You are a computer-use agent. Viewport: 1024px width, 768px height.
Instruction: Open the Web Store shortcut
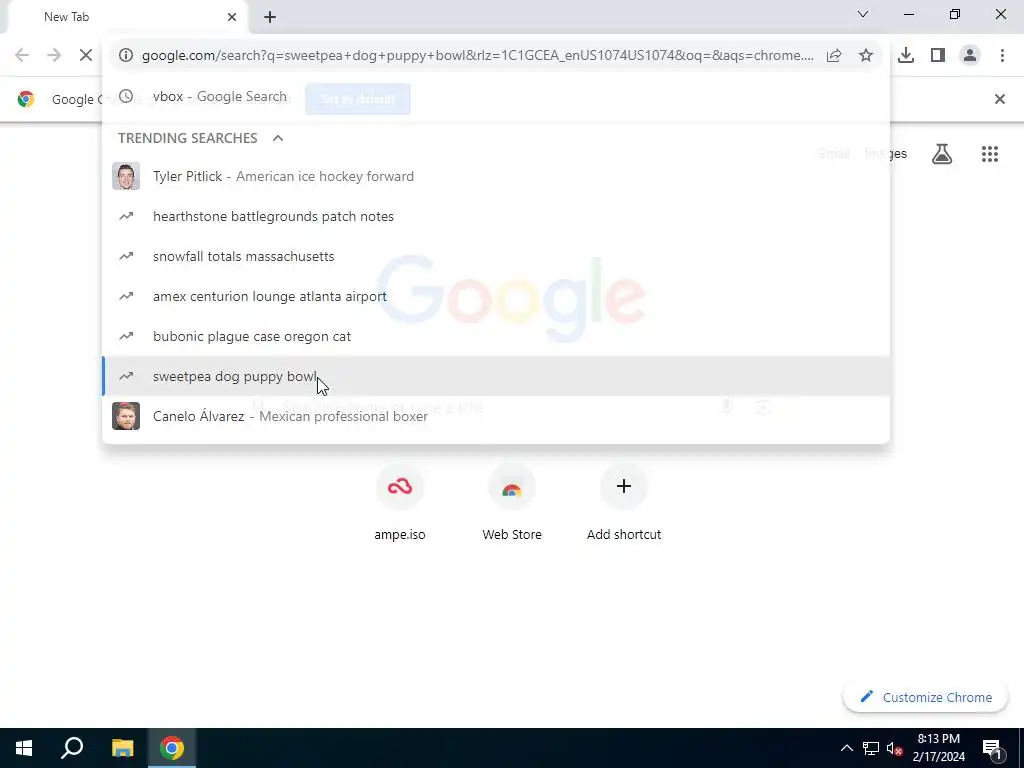click(x=512, y=503)
